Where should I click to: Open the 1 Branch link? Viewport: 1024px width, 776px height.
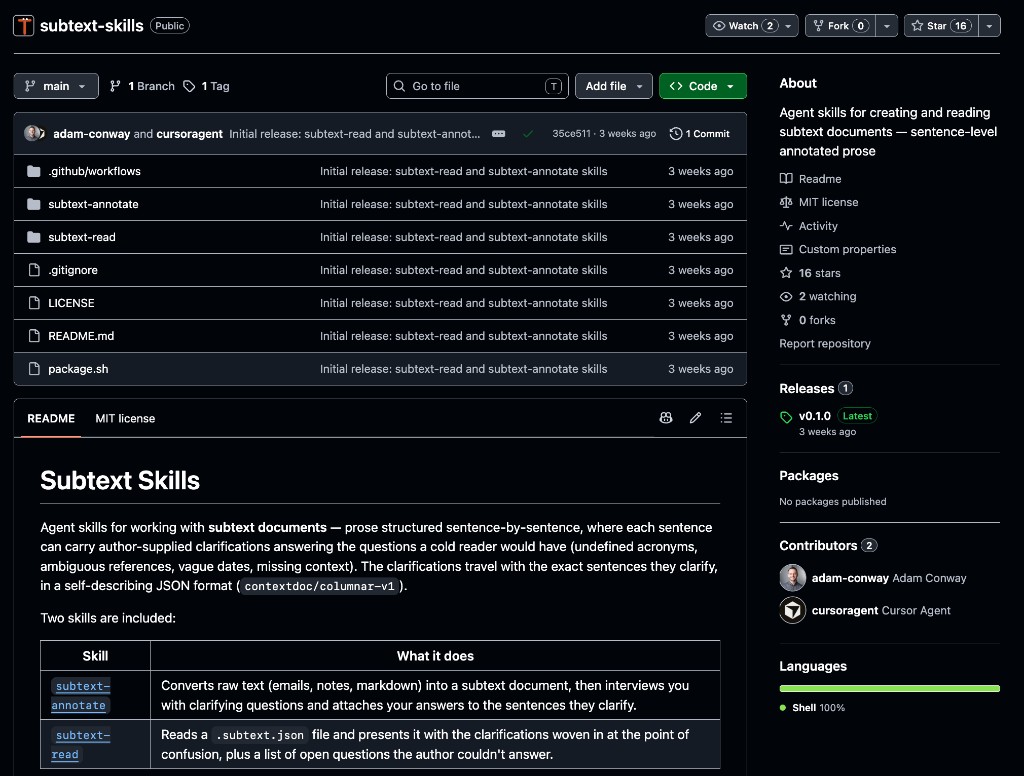[x=142, y=86]
